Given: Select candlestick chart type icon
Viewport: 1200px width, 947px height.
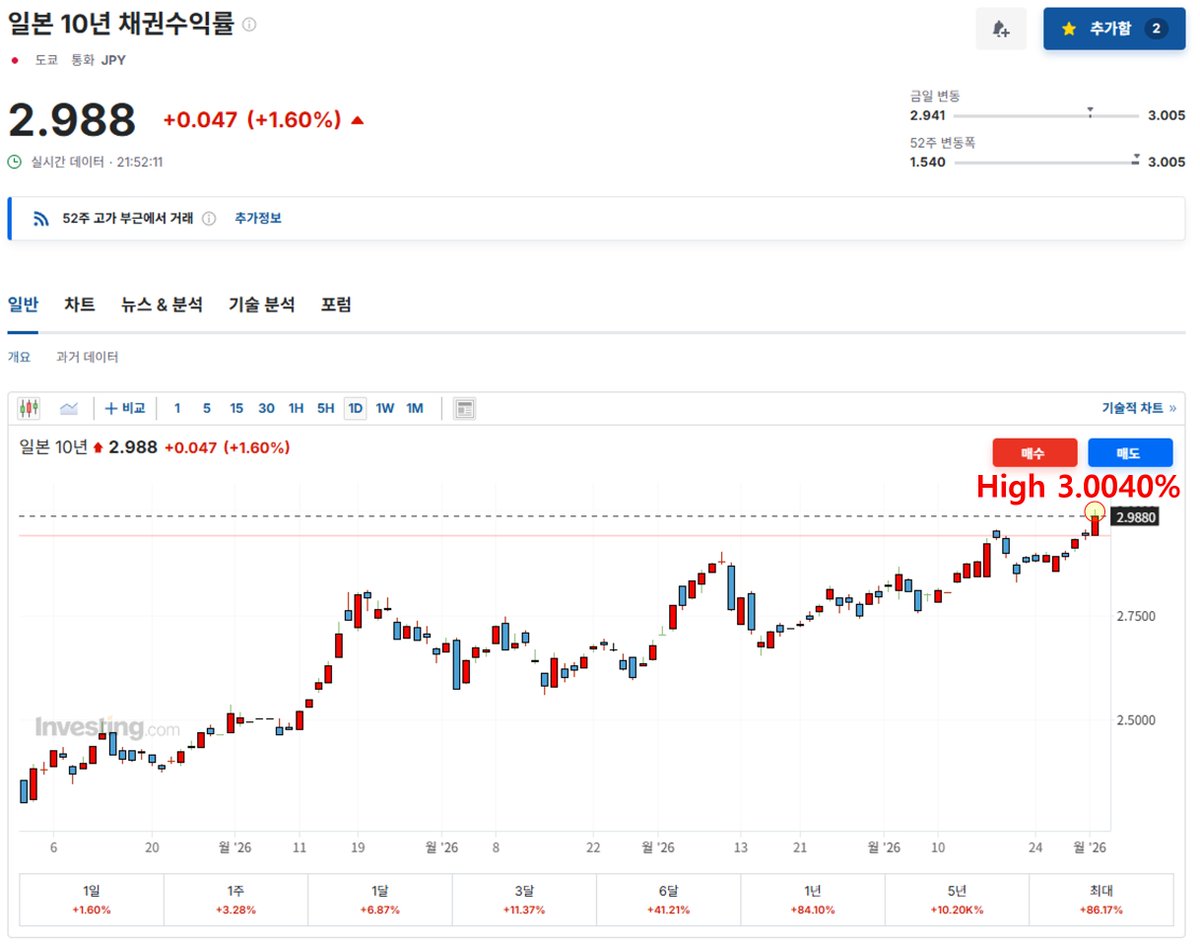Looking at the screenshot, I should click(x=29, y=408).
